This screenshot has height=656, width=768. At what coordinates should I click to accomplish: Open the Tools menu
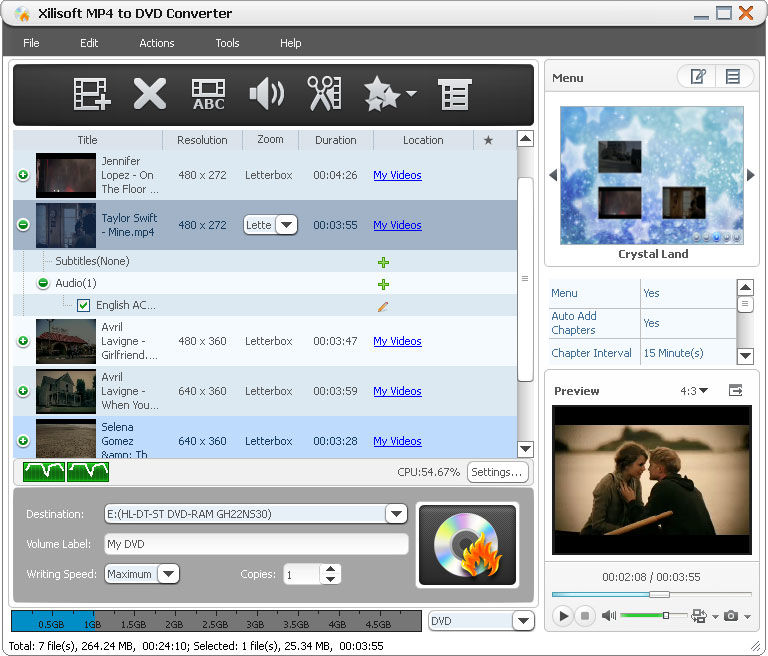[227, 43]
